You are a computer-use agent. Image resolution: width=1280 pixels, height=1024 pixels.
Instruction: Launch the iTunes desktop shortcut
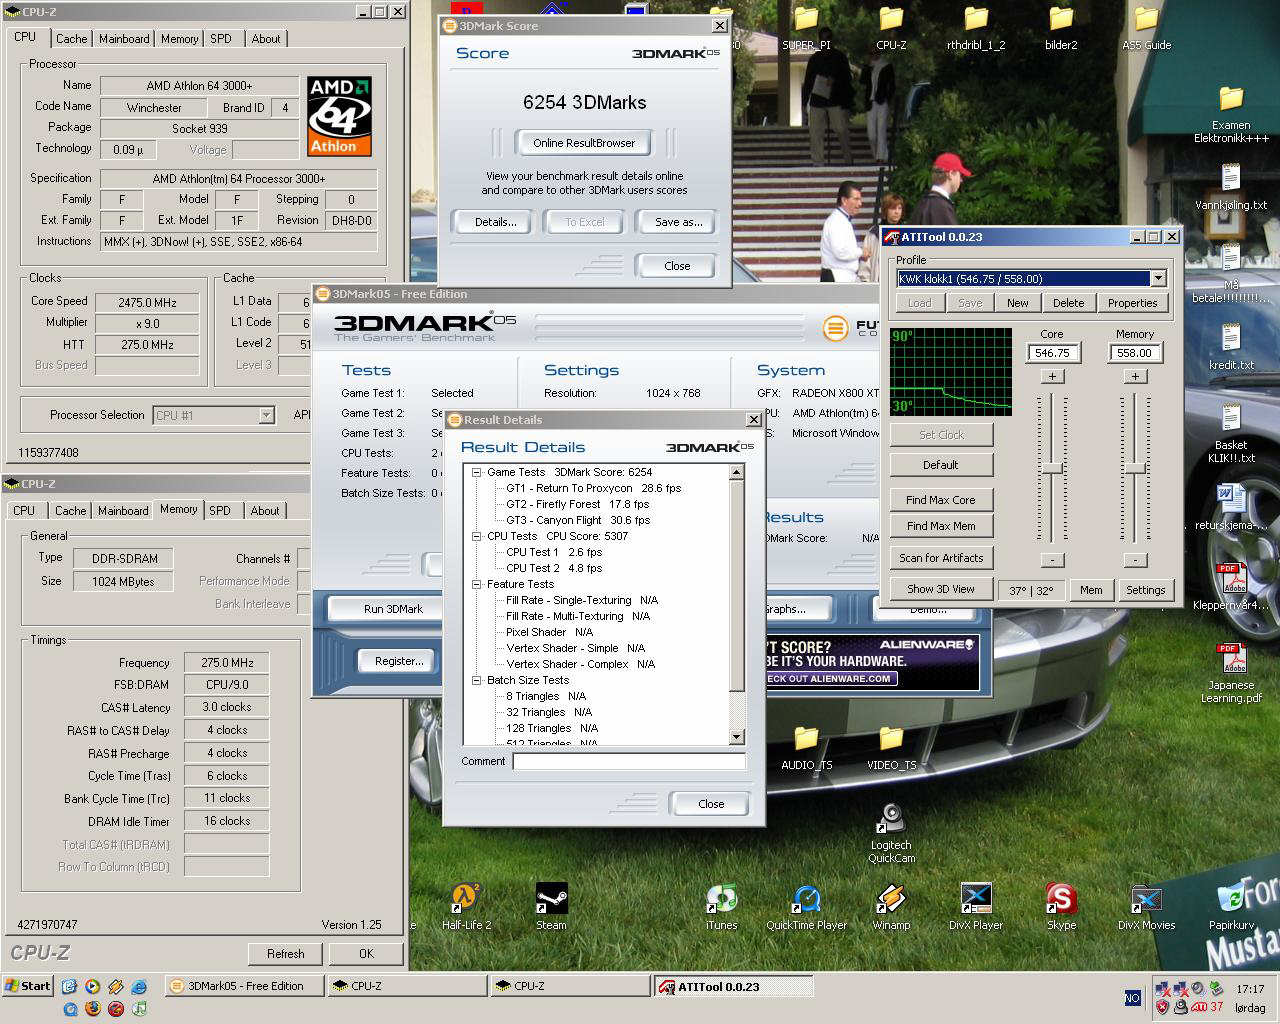[721, 908]
